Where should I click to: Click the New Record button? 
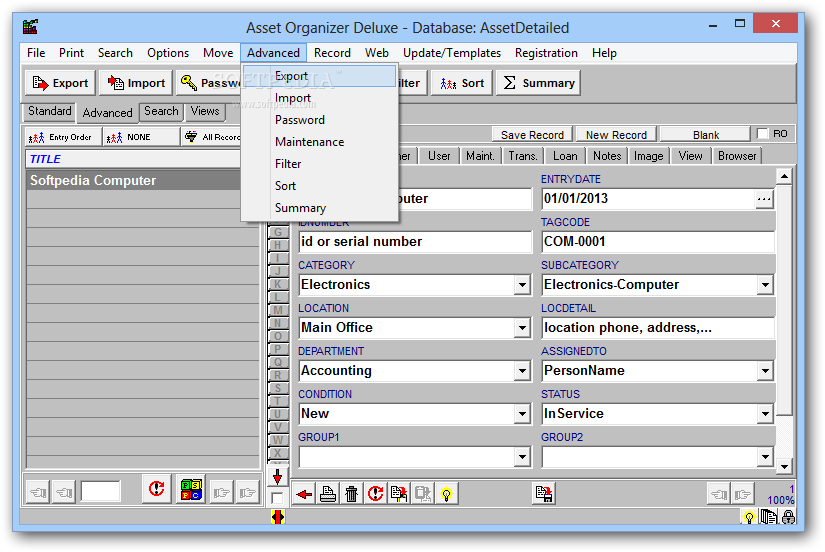point(616,135)
